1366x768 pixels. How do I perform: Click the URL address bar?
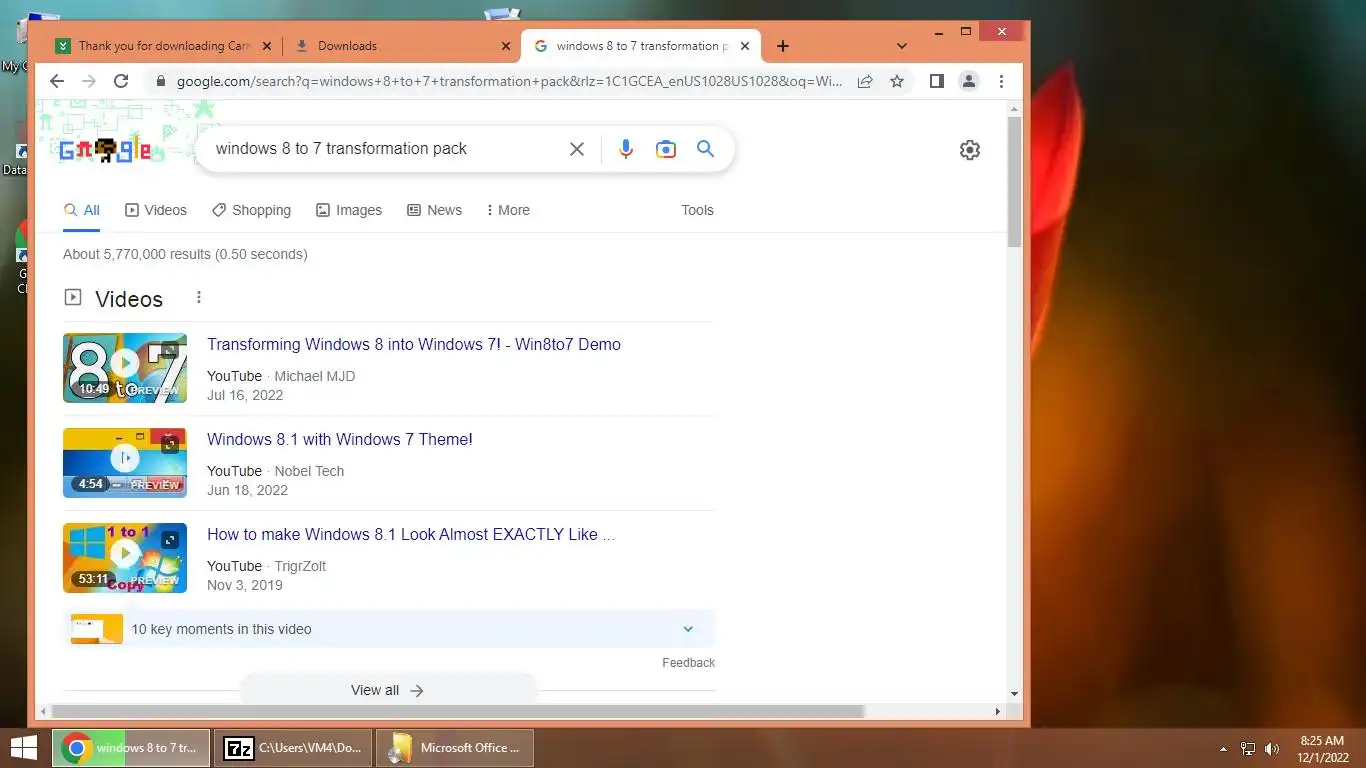pyautogui.click(x=509, y=81)
